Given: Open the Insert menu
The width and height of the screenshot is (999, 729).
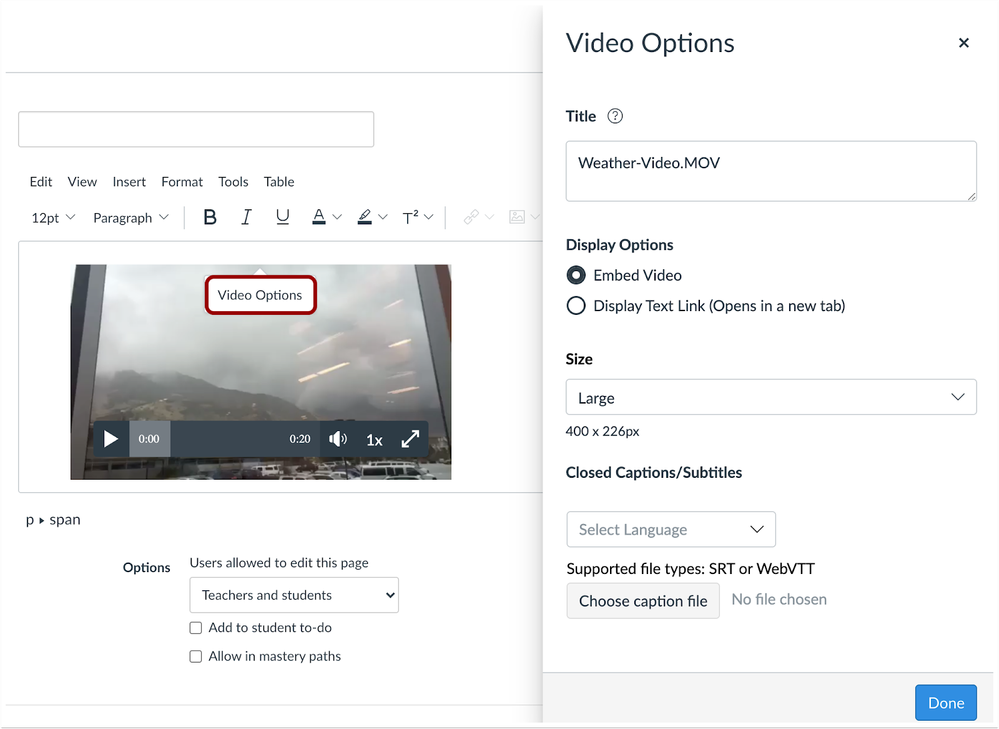Looking at the screenshot, I should (129, 182).
